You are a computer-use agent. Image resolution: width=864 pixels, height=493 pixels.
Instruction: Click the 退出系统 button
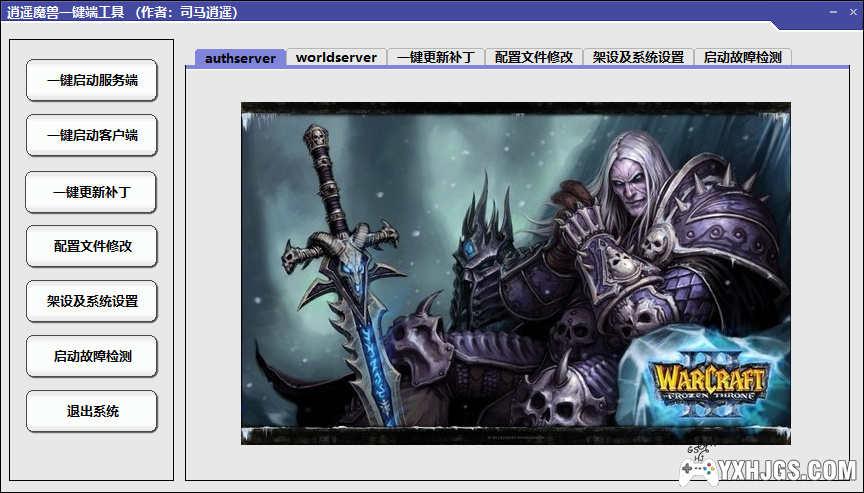(92, 411)
